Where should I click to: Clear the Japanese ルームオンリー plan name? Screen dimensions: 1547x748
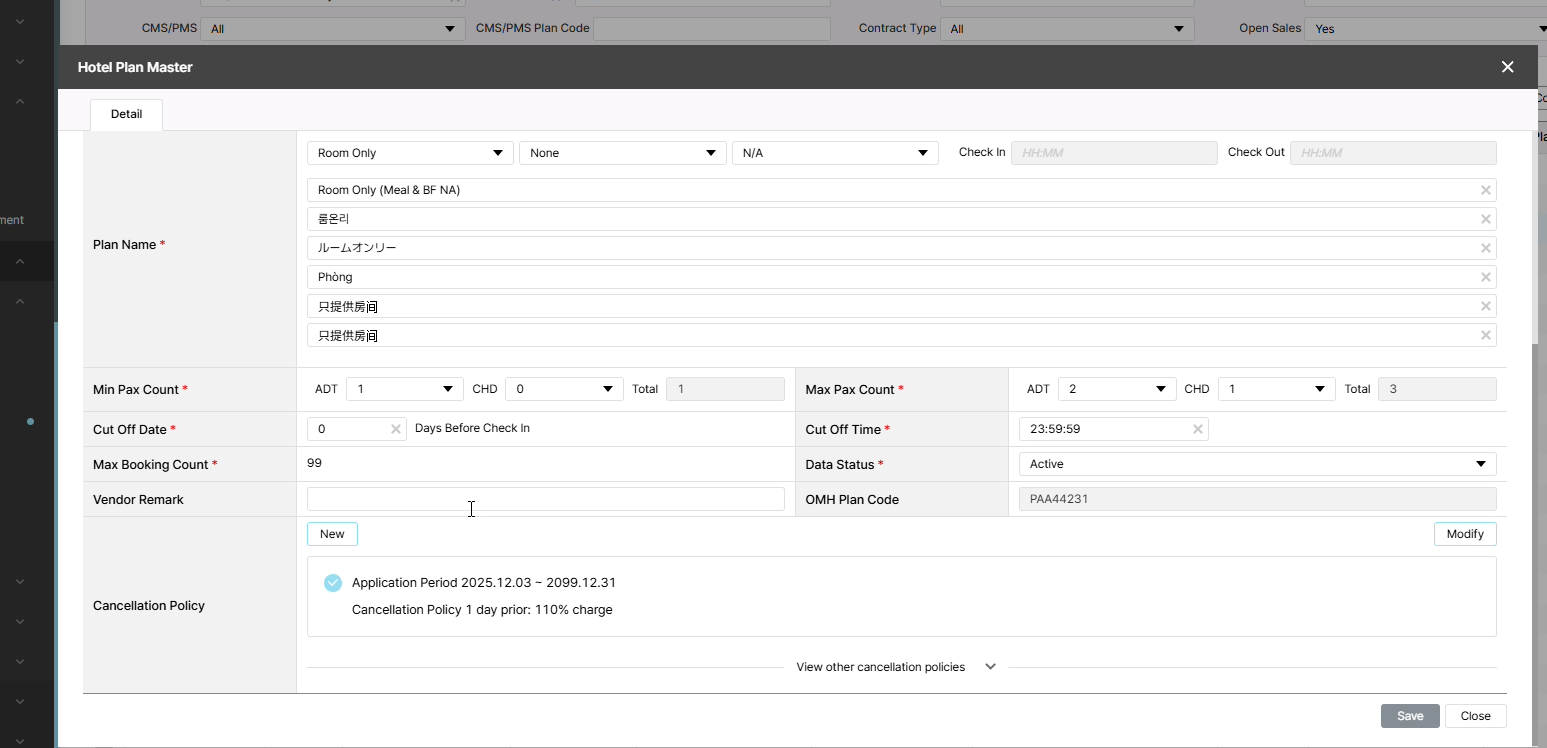coord(1485,248)
